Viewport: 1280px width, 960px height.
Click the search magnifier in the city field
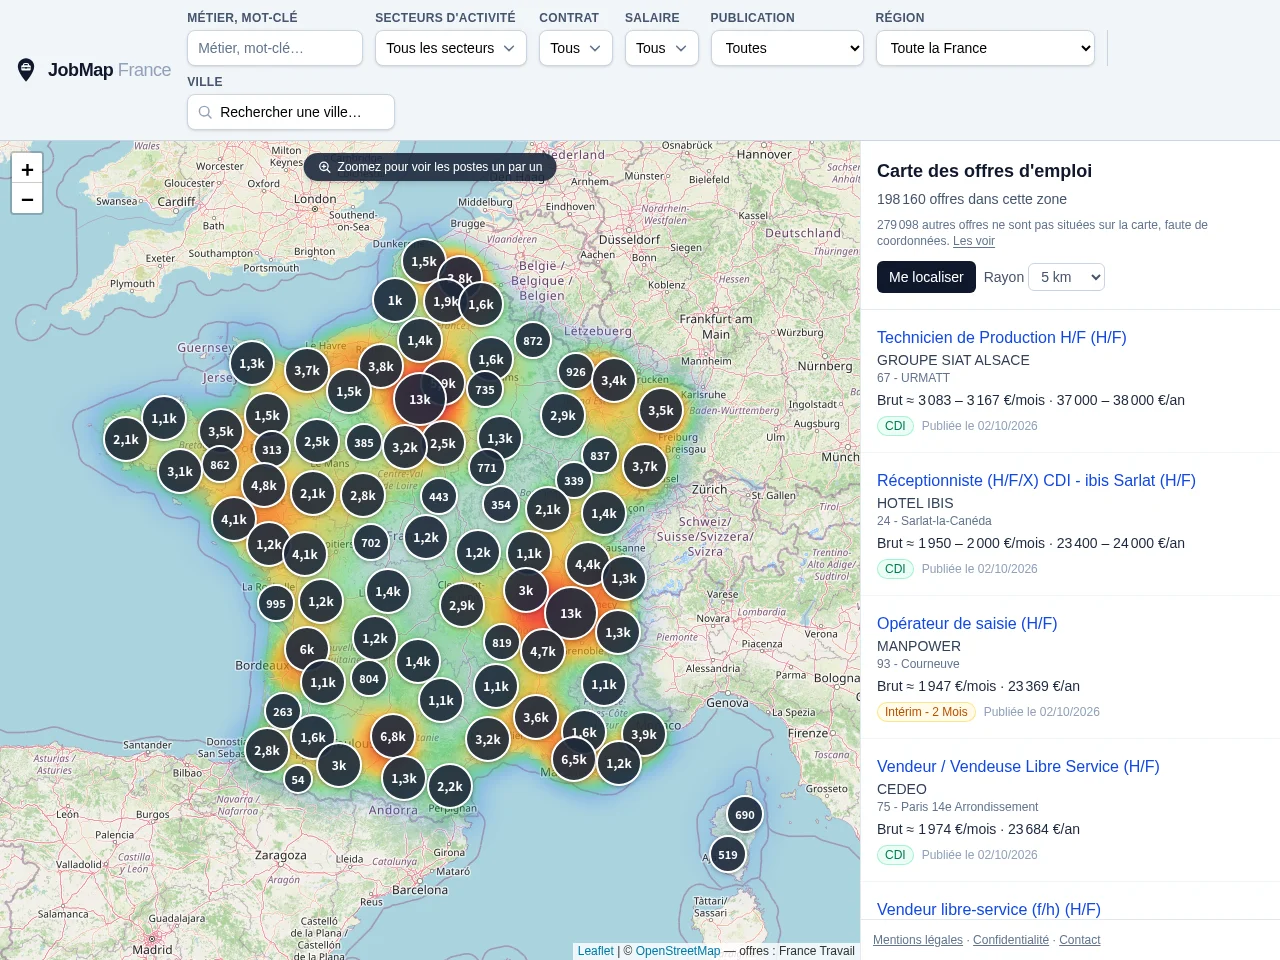(205, 112)
